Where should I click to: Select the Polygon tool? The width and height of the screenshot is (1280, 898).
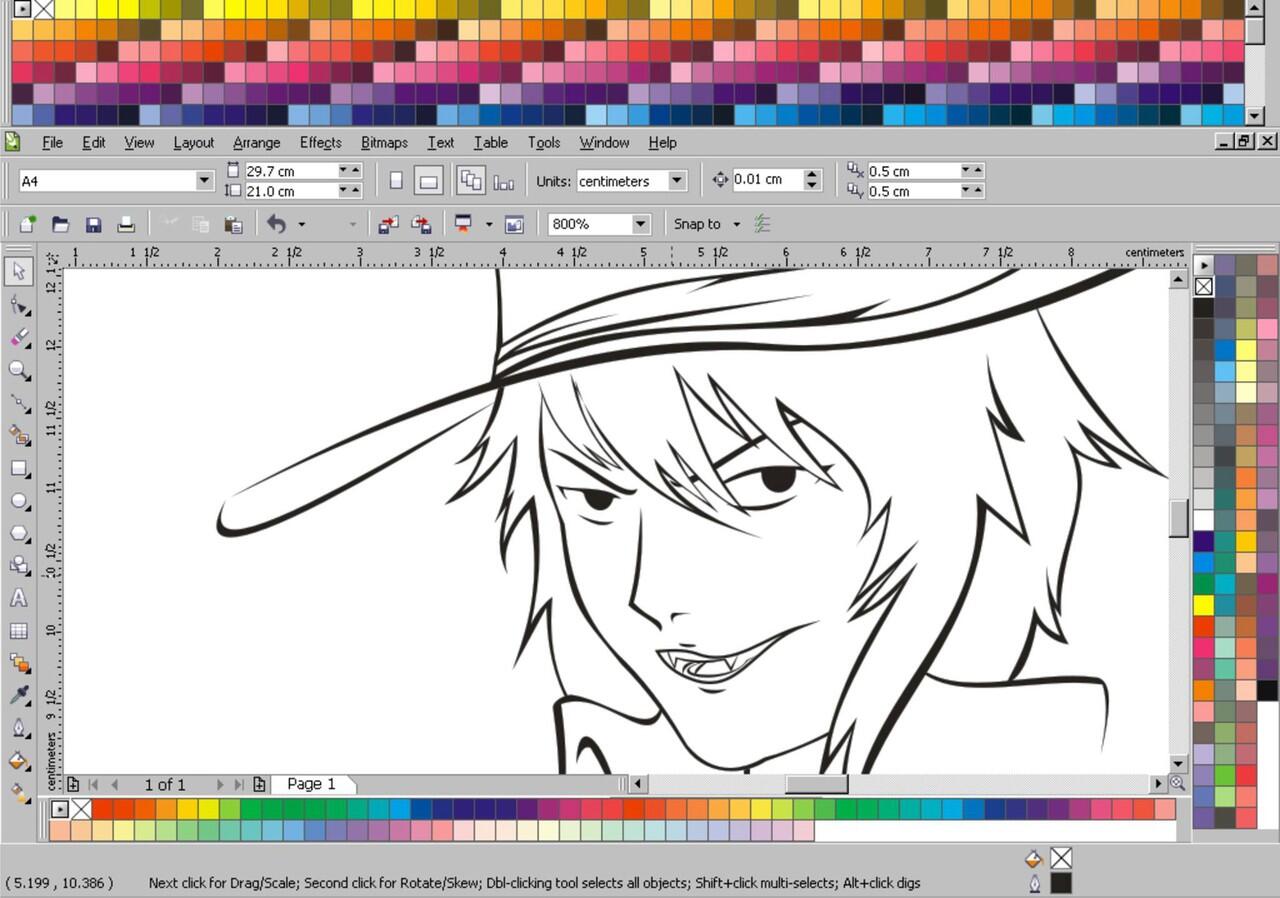[x=19, y=533]
